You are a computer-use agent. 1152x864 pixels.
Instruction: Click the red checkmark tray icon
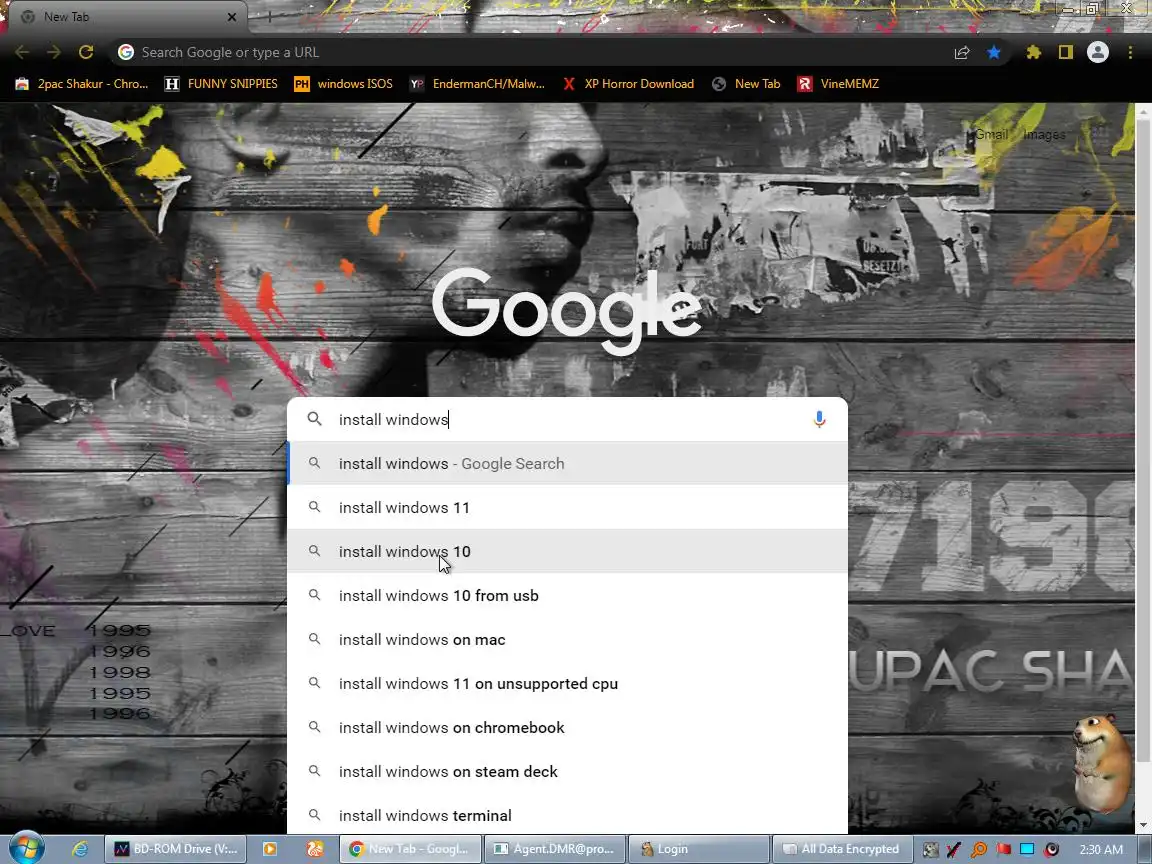pos(954,850)
